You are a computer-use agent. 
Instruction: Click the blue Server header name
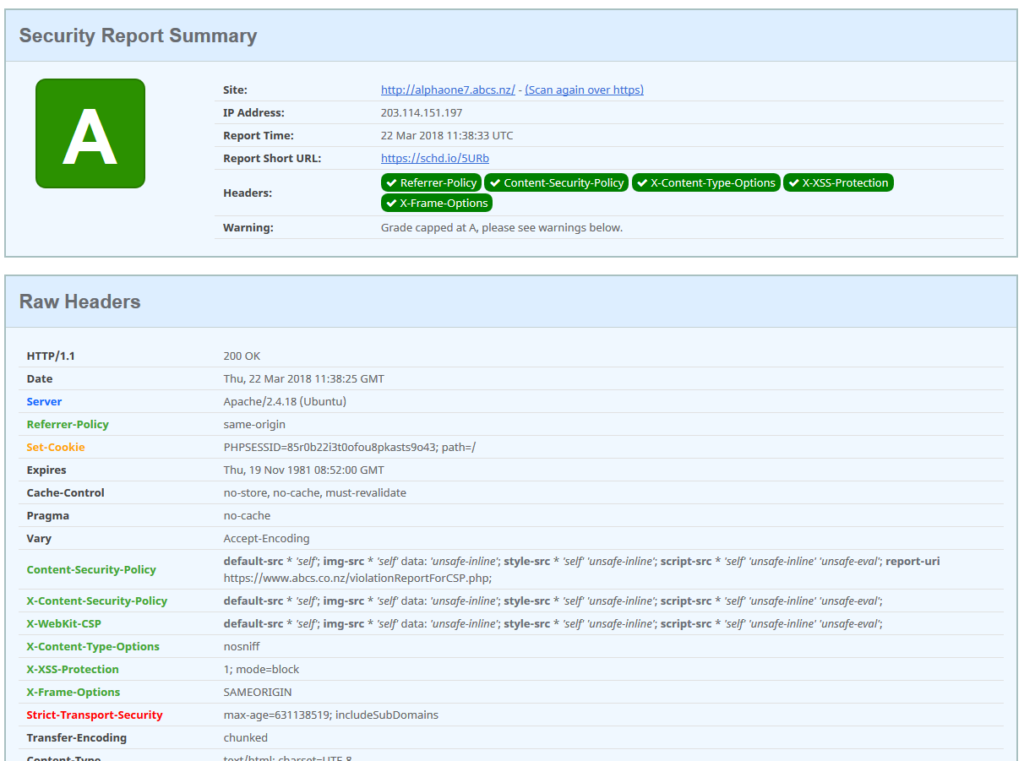coord(44,402)
